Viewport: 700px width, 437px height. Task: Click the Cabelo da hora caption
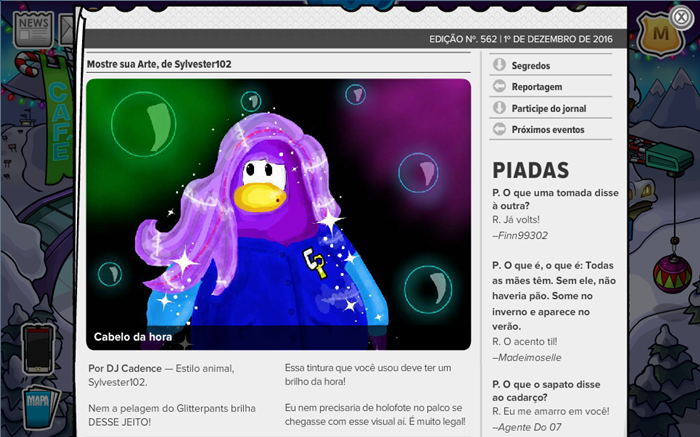click(133, 337)
